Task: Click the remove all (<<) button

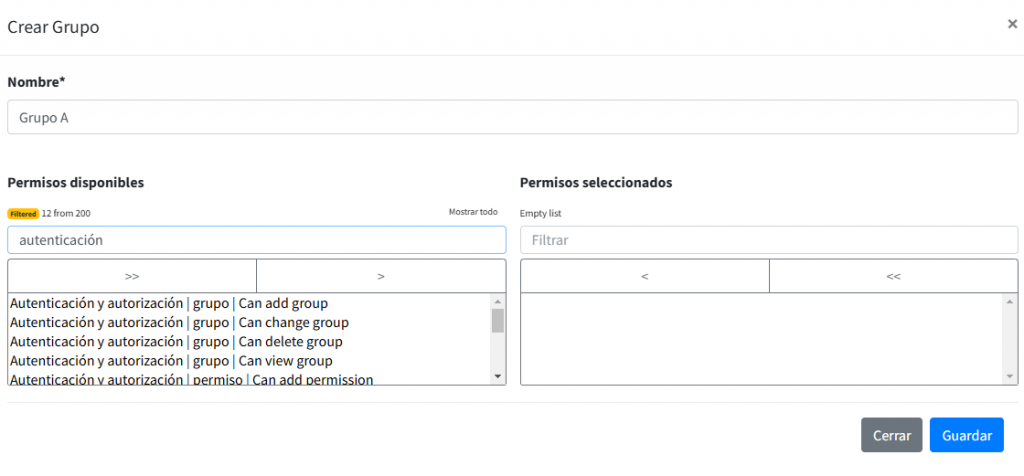Action: pos(893,276)
